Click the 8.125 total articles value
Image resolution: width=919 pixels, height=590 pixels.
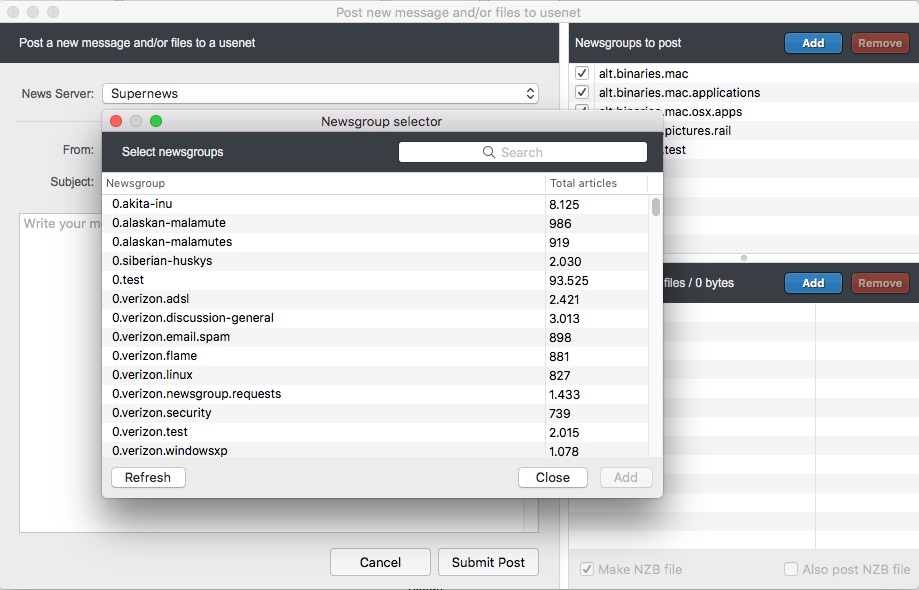point(564,204)
